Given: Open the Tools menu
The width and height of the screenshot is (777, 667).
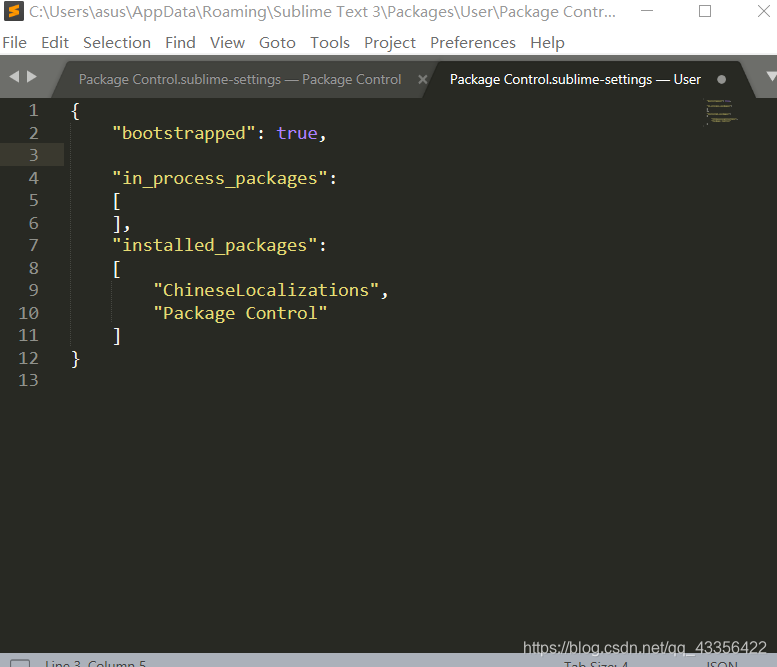Looking at the screenshot, I should [x=330, y=43].
